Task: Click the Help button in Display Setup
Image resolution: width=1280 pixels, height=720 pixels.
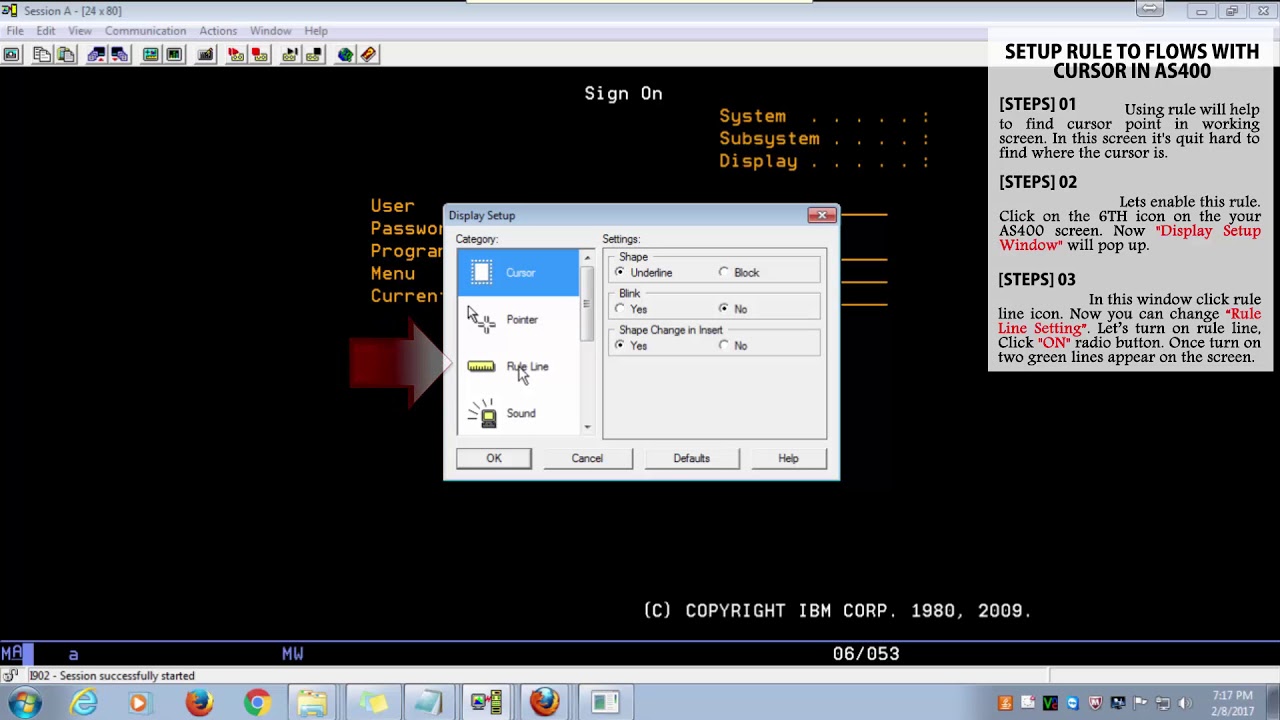Action: pyautogui.click(x=788, y=458)
